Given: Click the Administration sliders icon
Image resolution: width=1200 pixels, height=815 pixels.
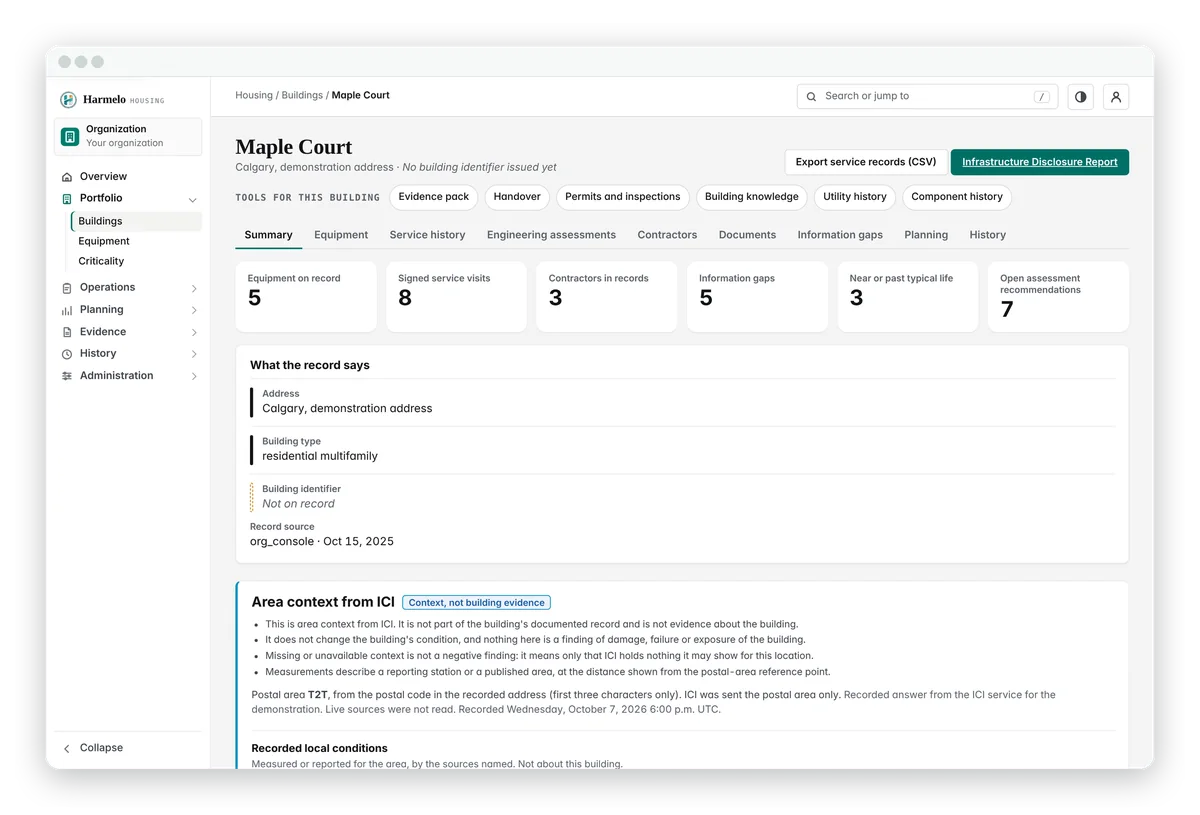Looking at the screenshot, I should [x=67, y=376].
